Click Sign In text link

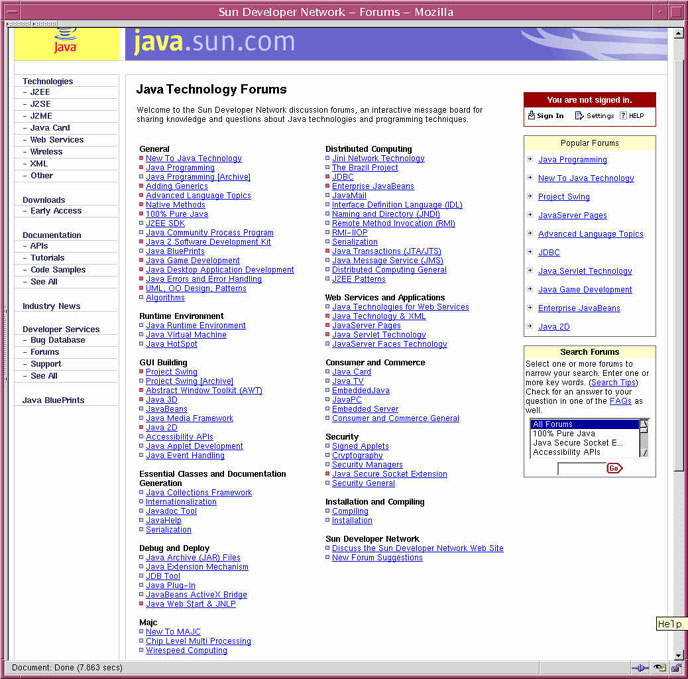click(x=550, y=115)
